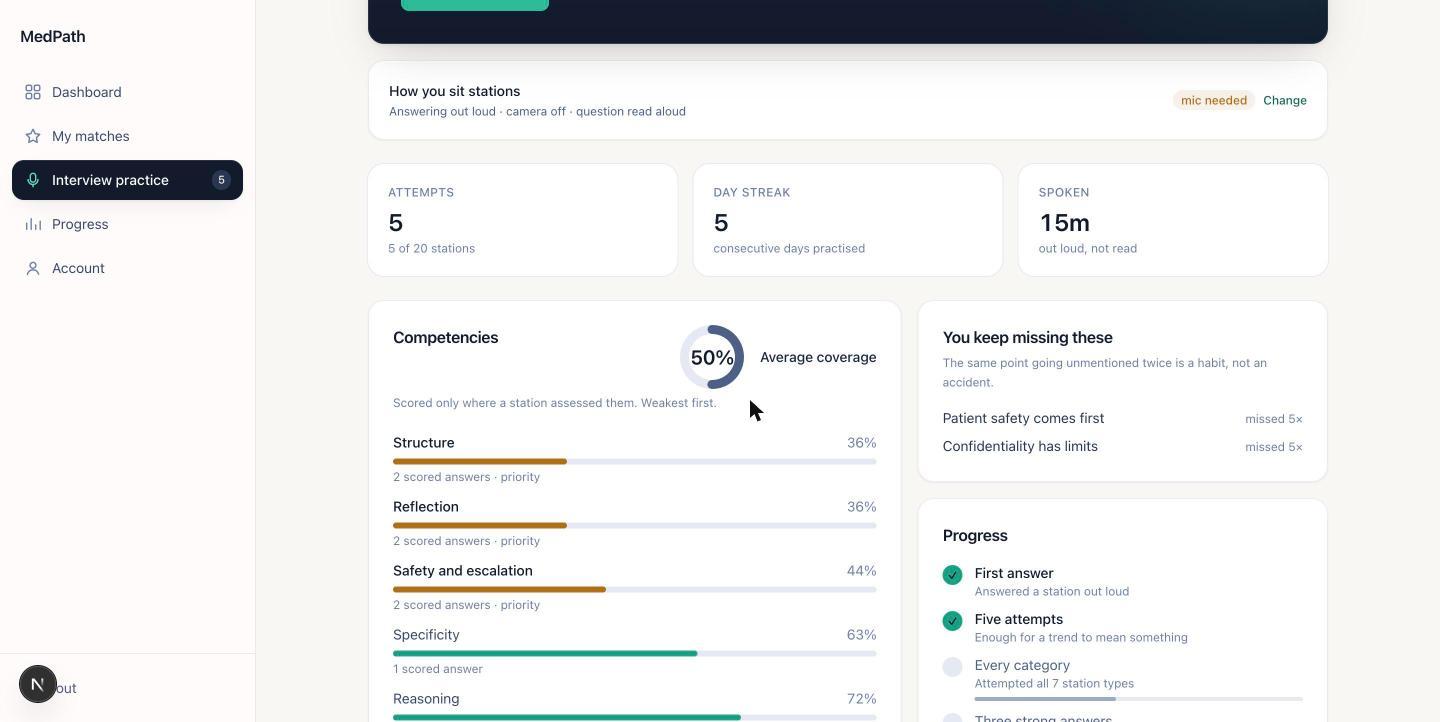Click the Reasoning competency name
The image size is (1440, 722).
click(x=427, y=699)
